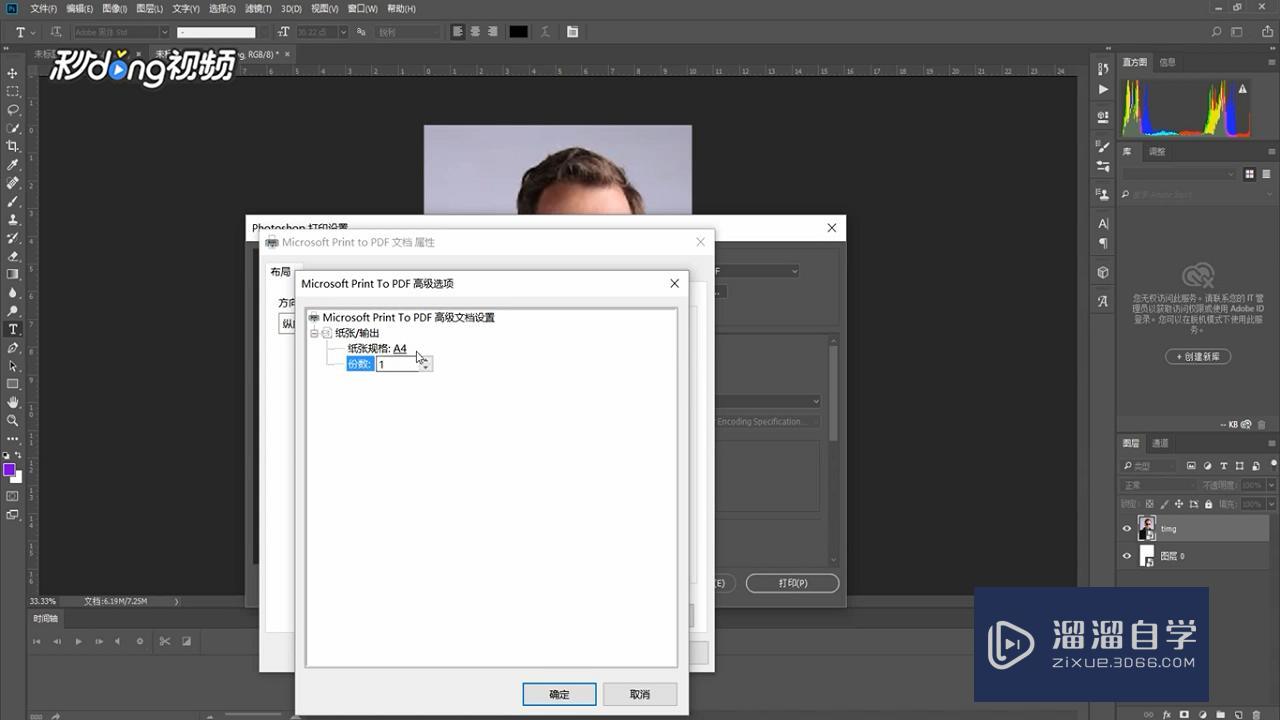Select the Crop tool
This screenshot has width=1280, height=720.
pos(13,146)
